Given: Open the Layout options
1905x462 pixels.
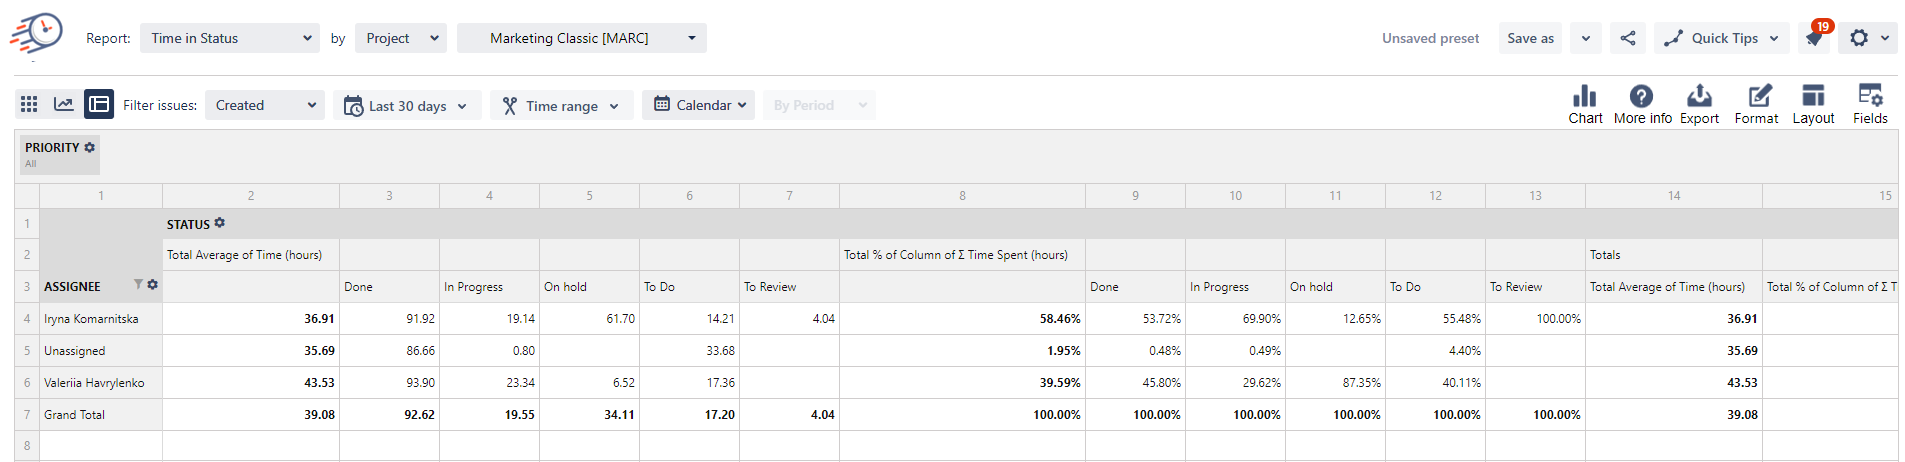Looking at the screenshot, I should pos(1813,104).
